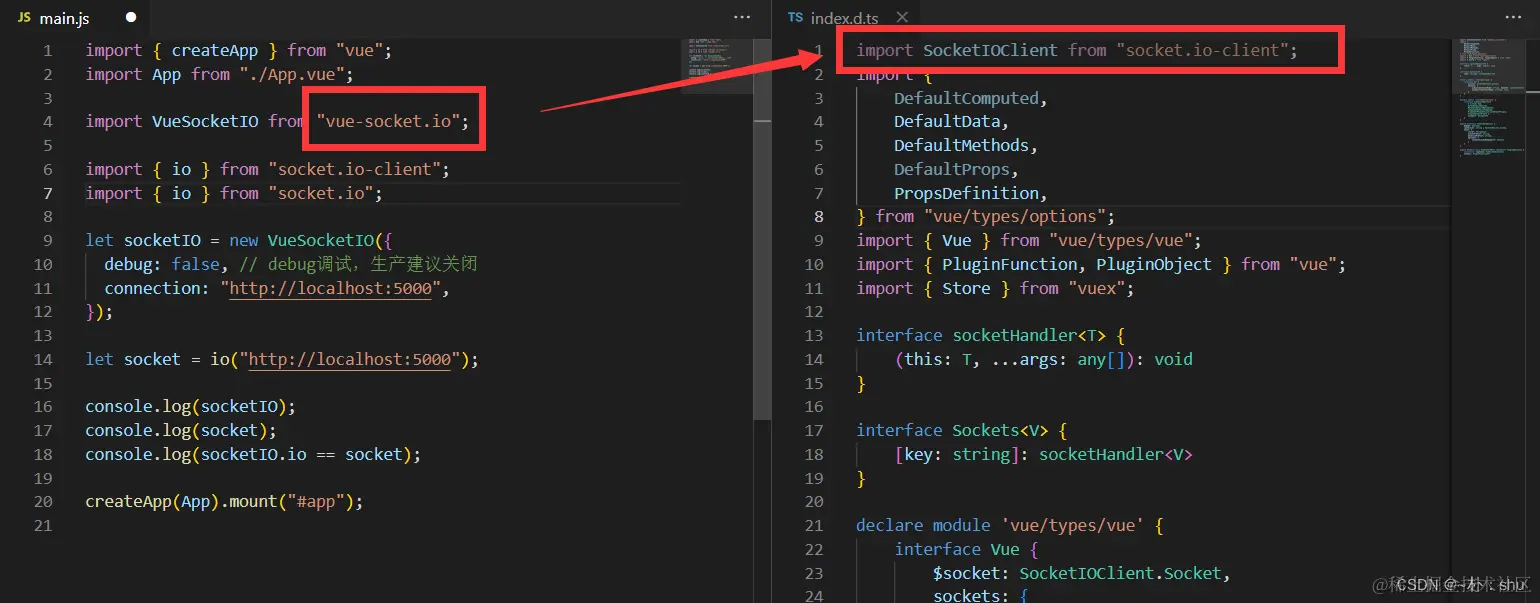Click "SocketIOClient" import in index.d.ts line 1
1540x603 pixels.
[990, 50]
